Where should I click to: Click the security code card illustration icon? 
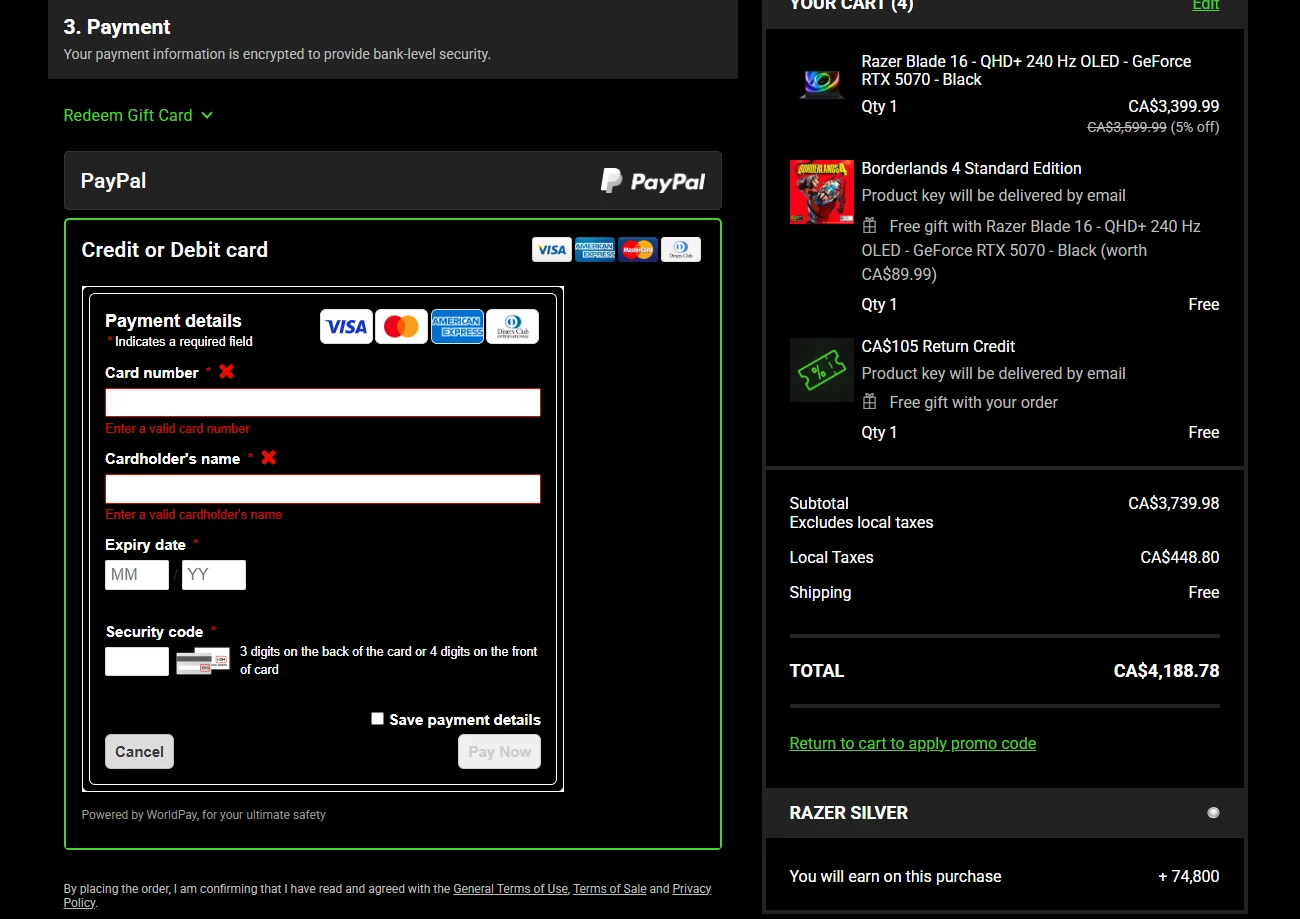pos(203,661)
